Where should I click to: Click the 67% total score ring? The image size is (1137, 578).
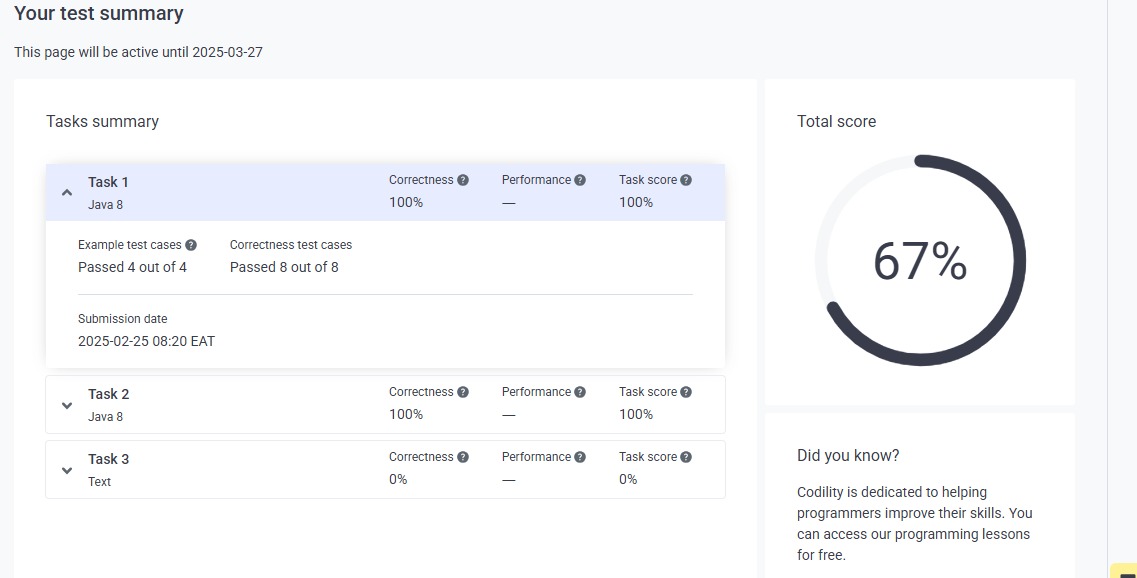point(920,260)
